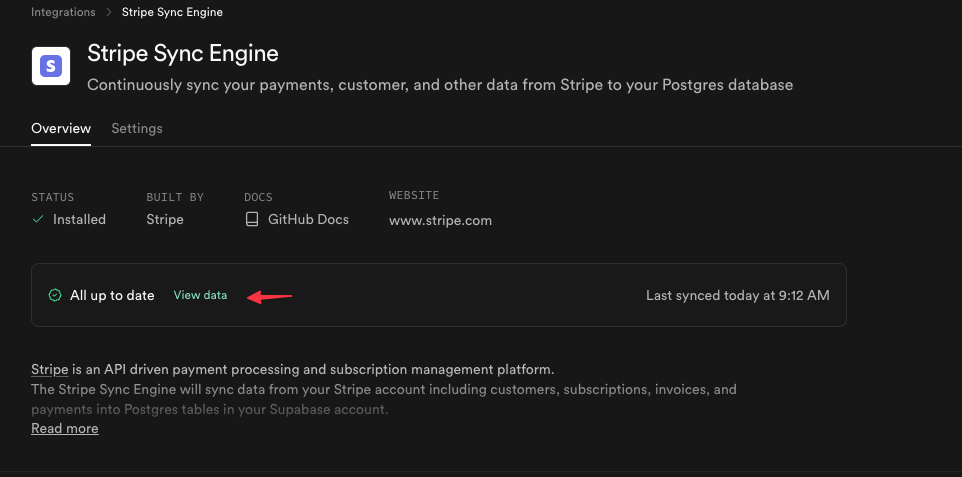Follow the underlined Stripe link in description
962x477 pixels.
(50, 369)
